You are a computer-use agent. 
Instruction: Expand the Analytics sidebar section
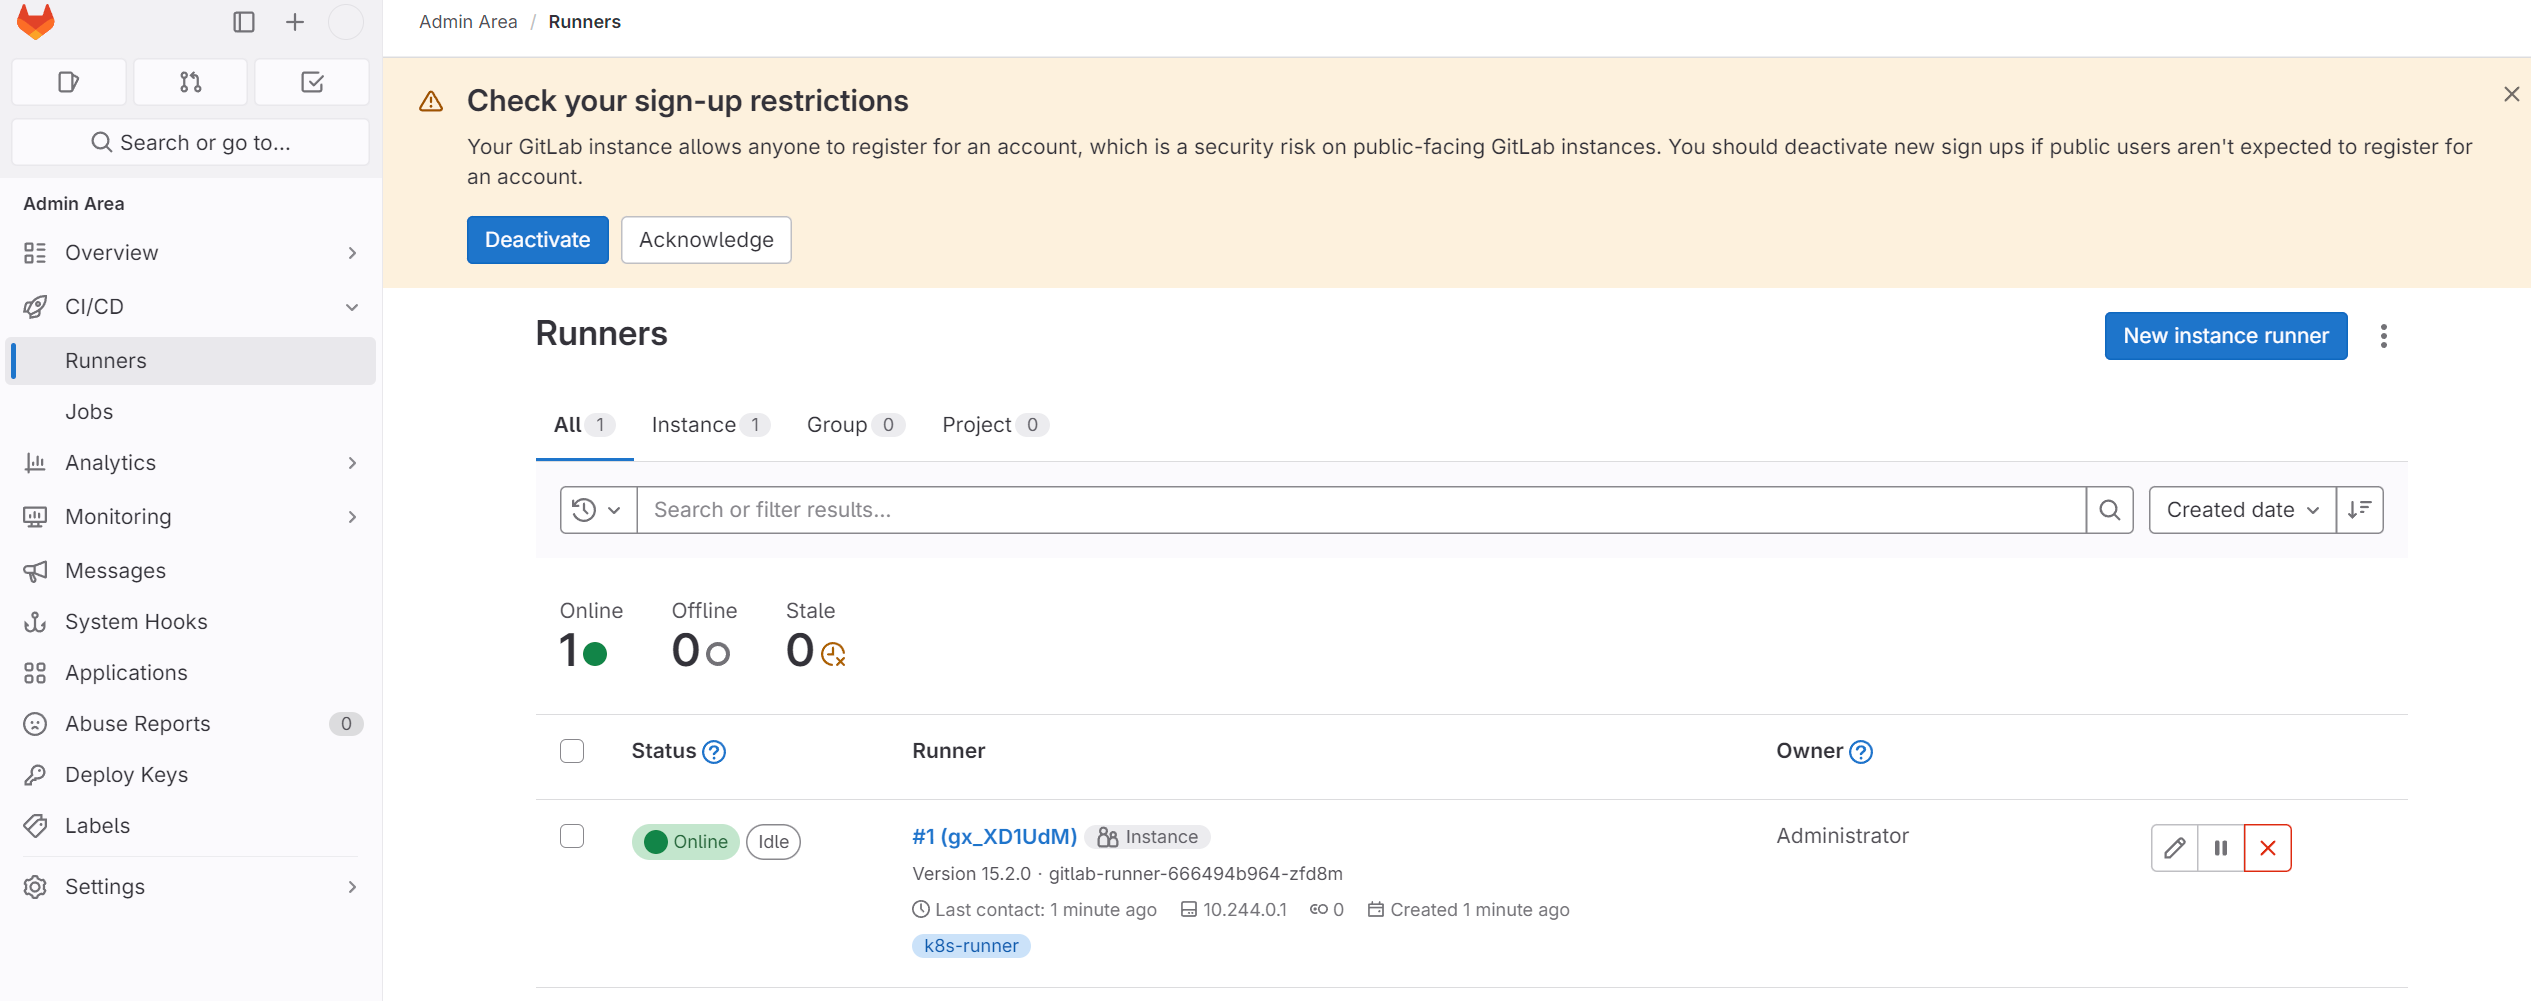(x=190, y=463)
